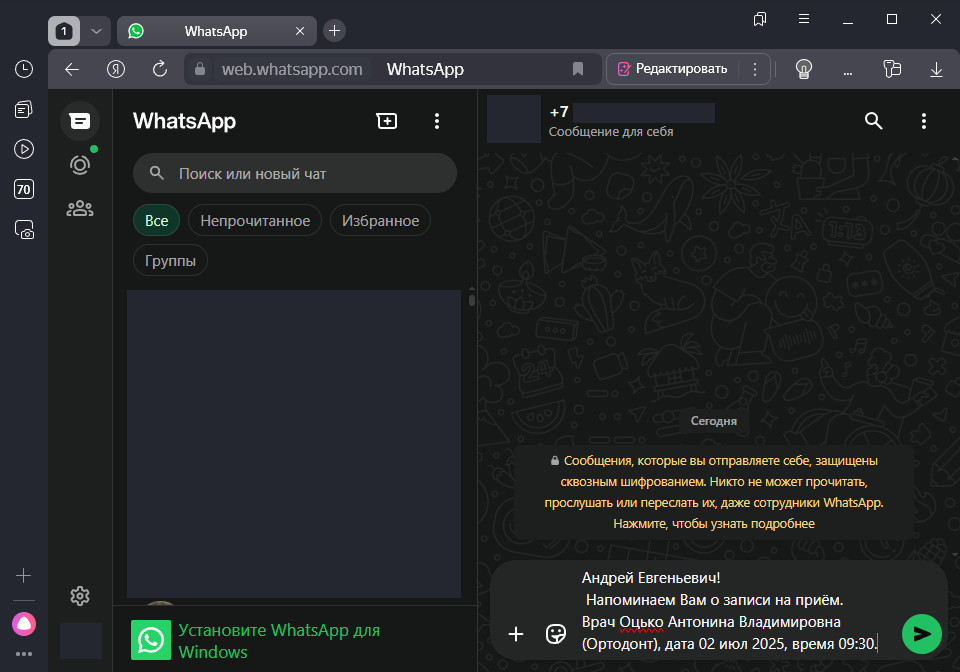Image resolution: width=960 pixels, height=672 pixels.
Task: Search within the current chat
Action: (x=873, y=121)
